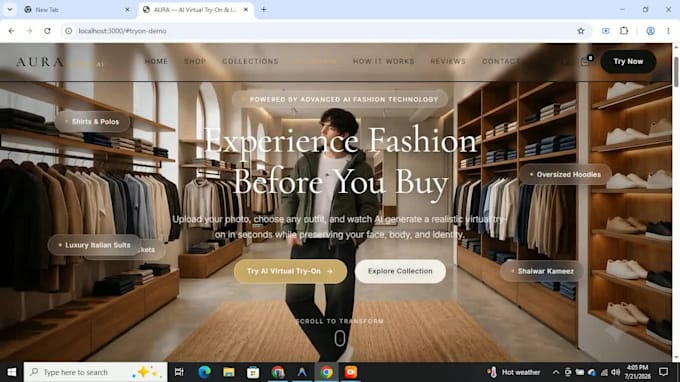Viewport: 680px width, 382px height.
Task: Select the Shalwar Kameez tag
Action: point(542,271)
